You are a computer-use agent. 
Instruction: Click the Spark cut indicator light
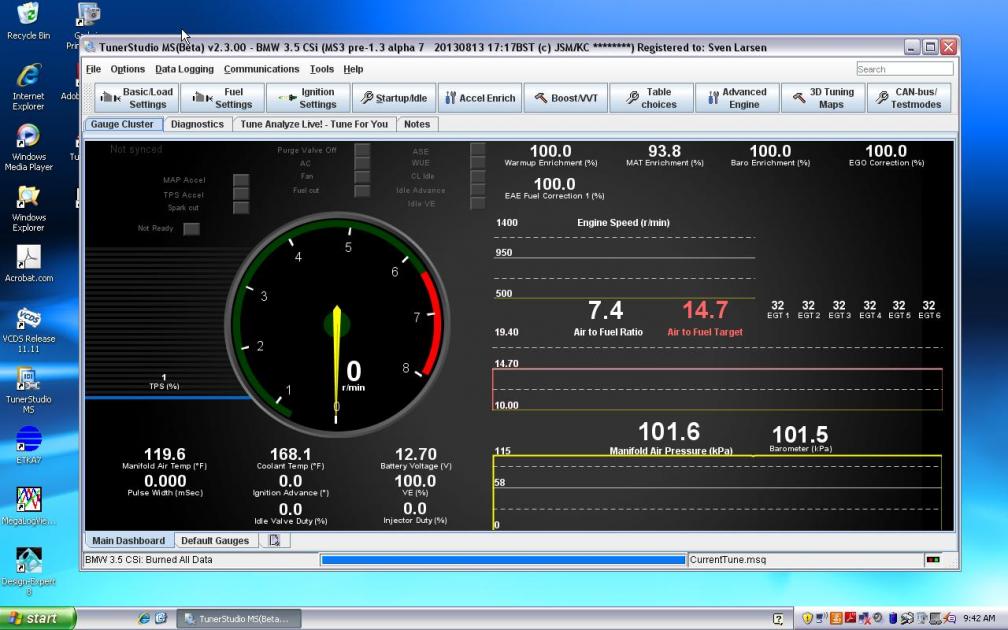[241, 208]
